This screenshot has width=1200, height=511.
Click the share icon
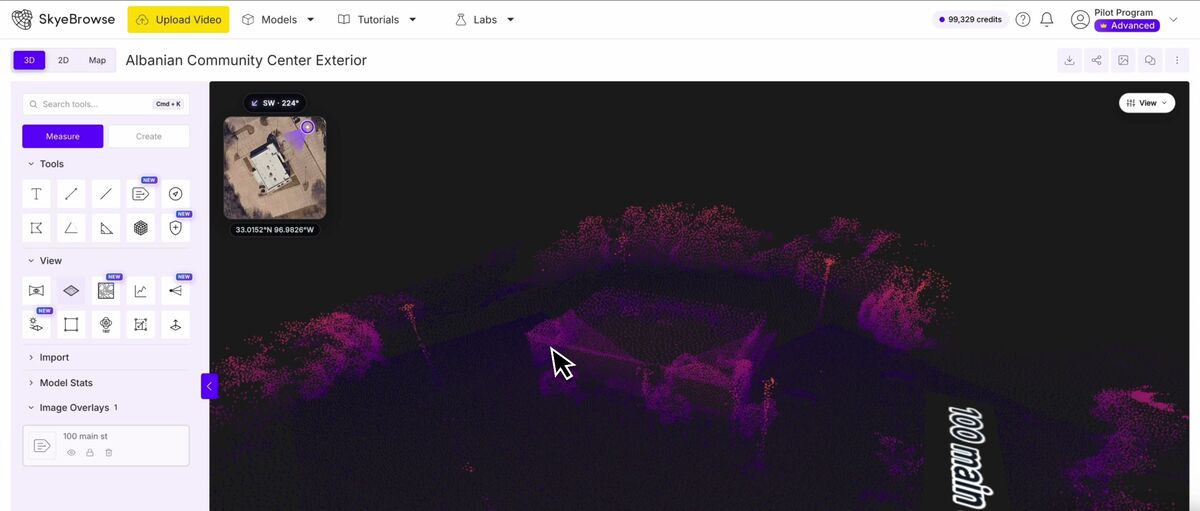point(1096,60)
